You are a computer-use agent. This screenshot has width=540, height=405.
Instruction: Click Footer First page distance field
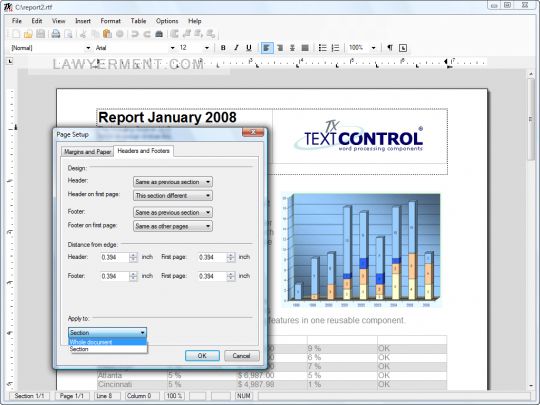(212, 276)
